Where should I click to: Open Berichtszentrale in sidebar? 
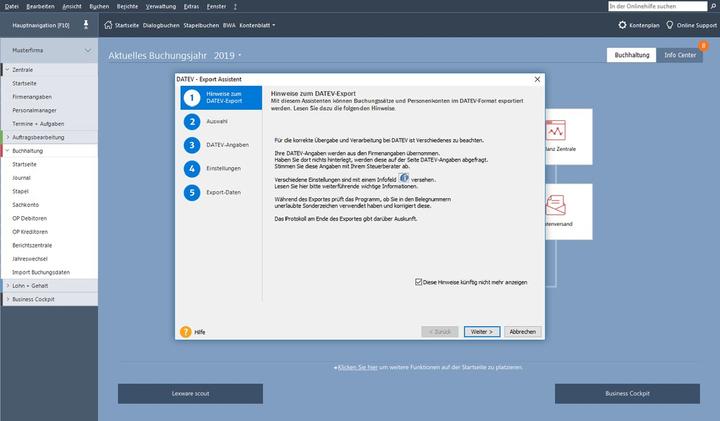point(32,245)
